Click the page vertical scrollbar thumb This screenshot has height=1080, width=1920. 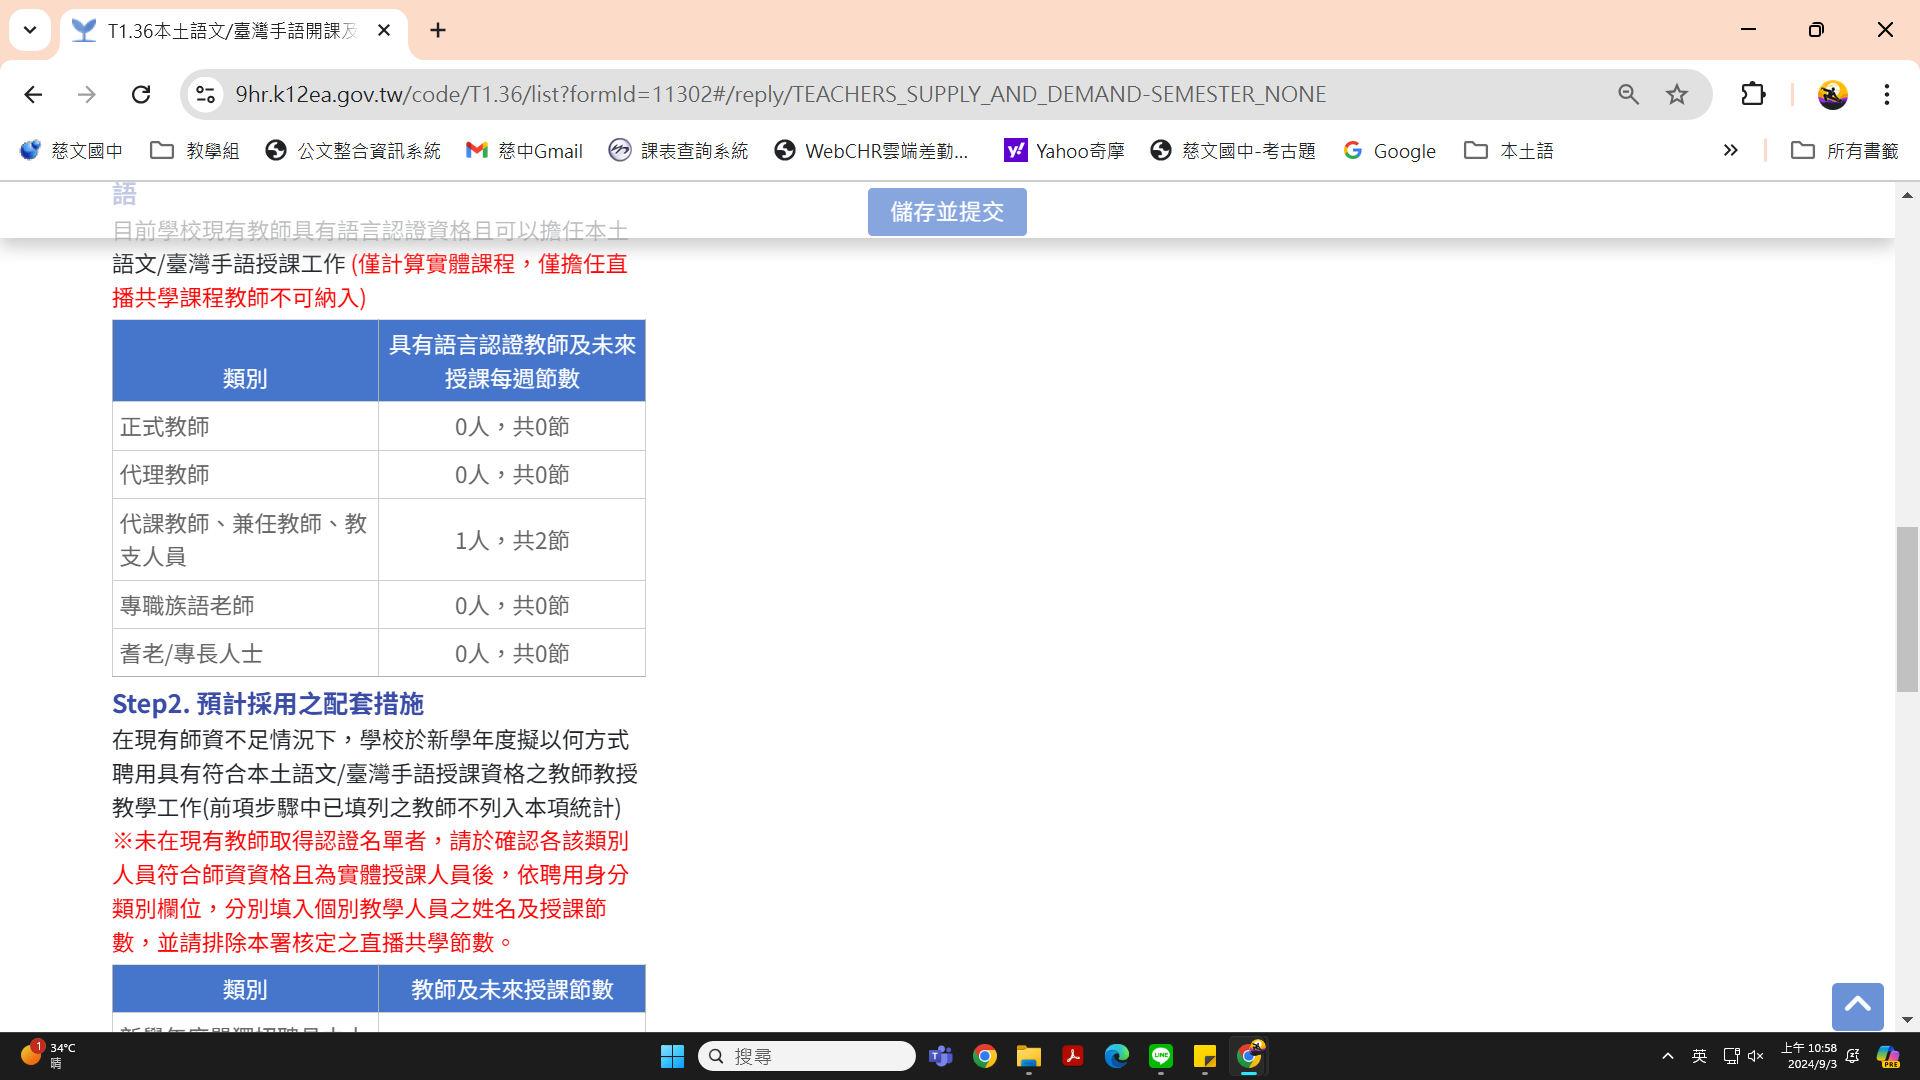(1907, 609)
